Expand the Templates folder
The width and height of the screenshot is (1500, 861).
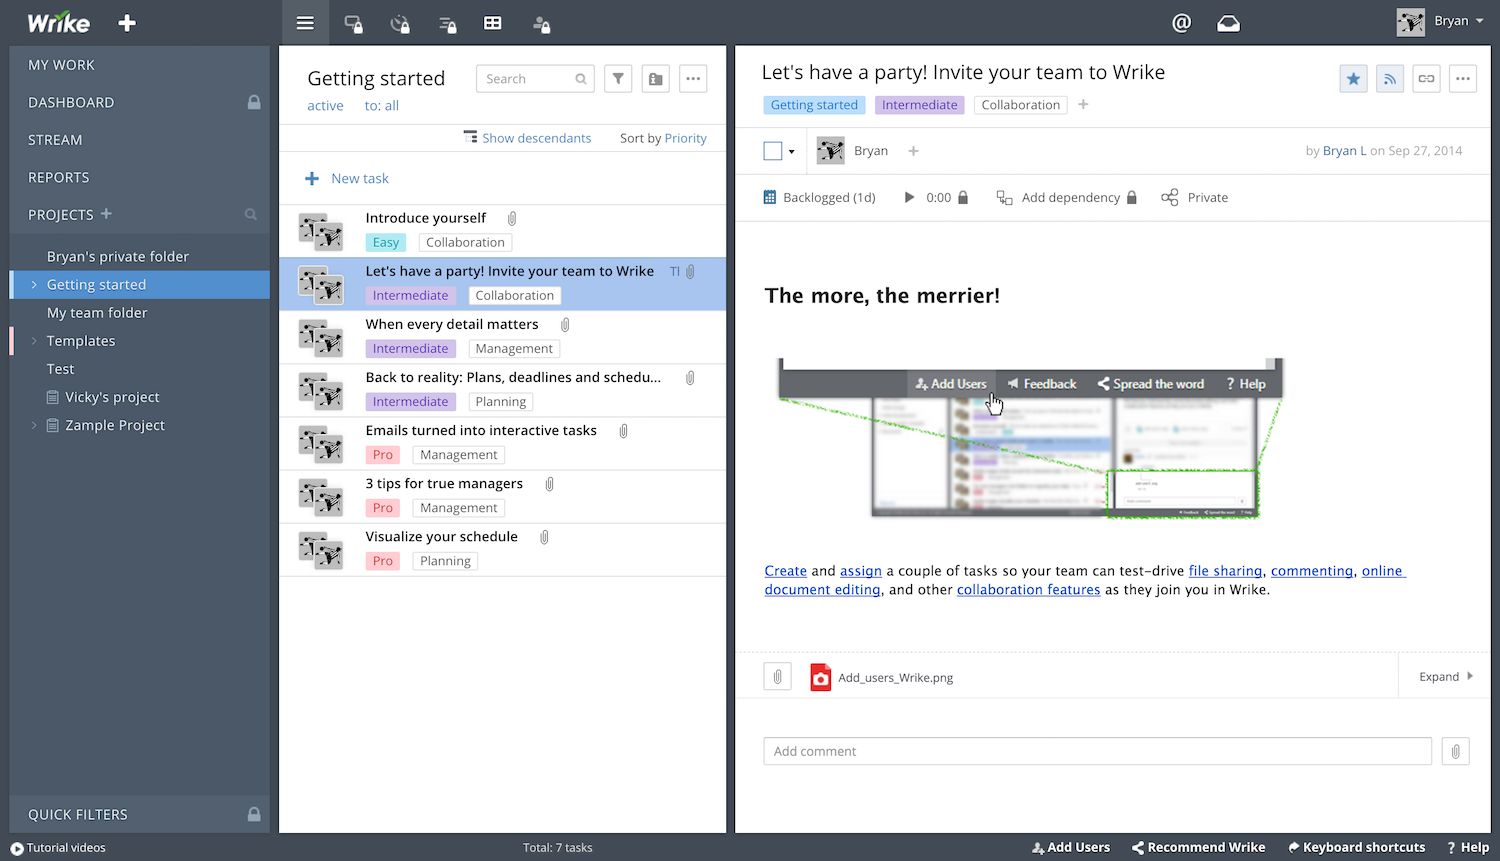pos(34,341)
